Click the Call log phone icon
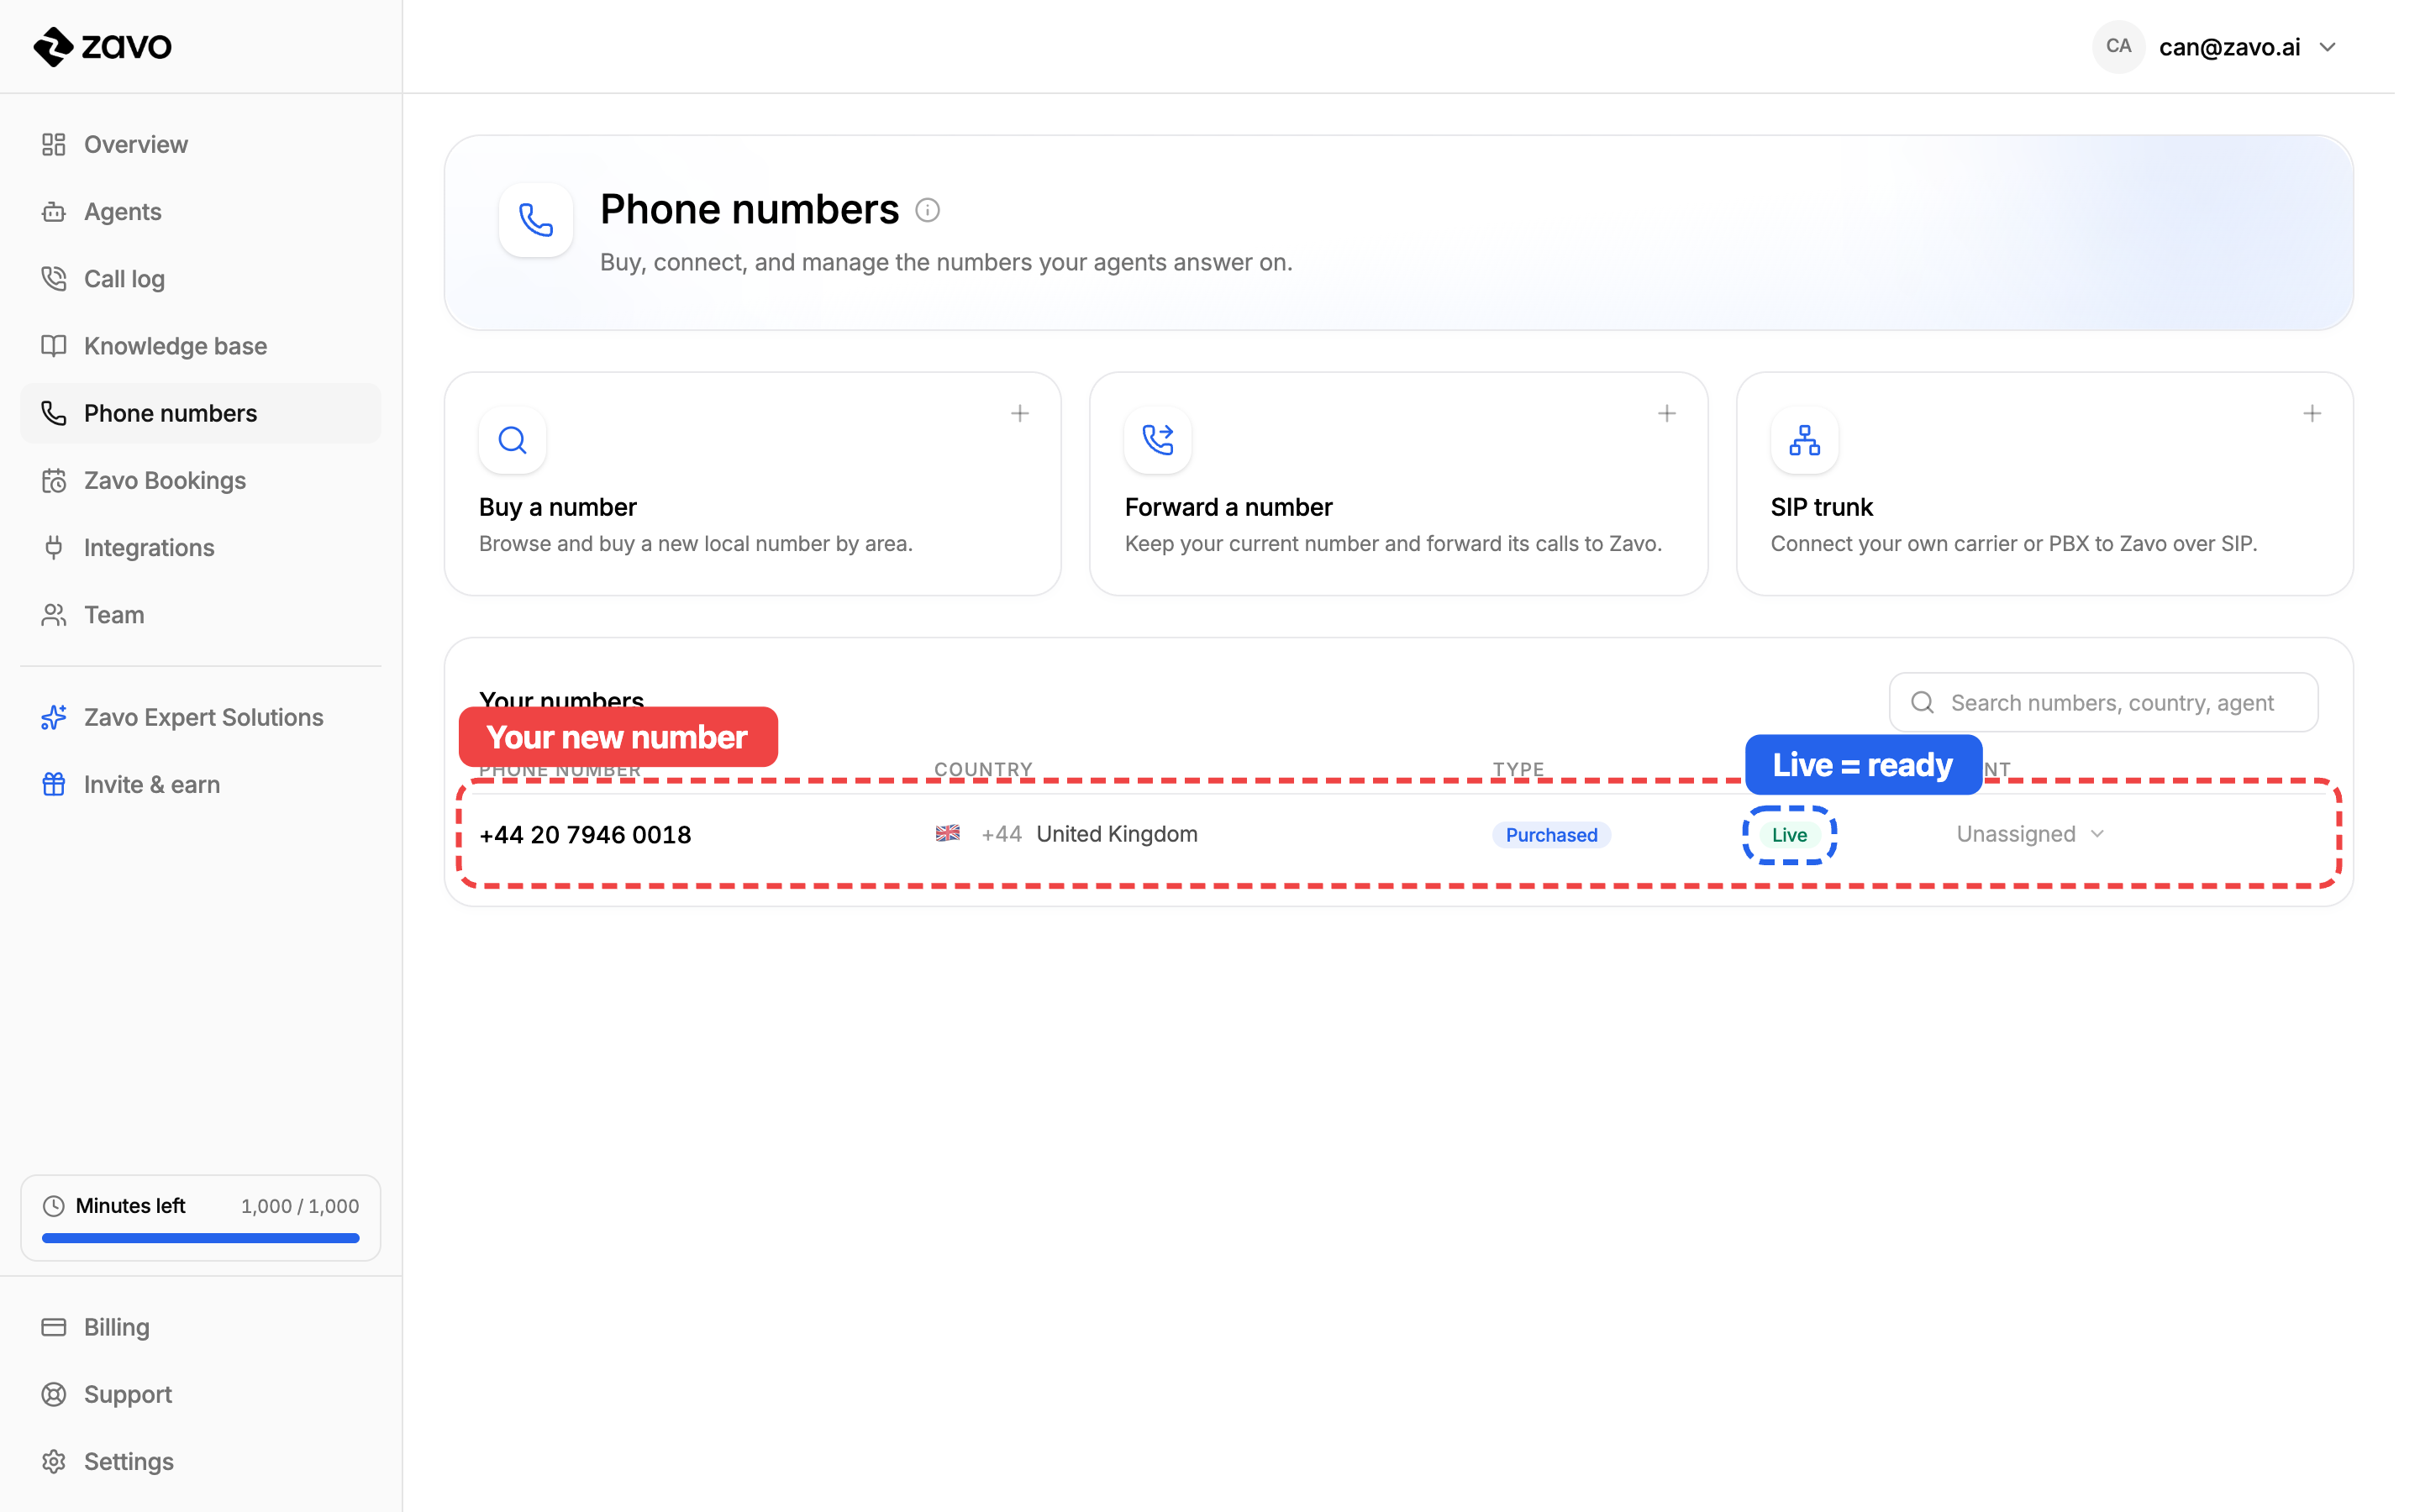The image size is (2420, 1512). click(54, 279)
